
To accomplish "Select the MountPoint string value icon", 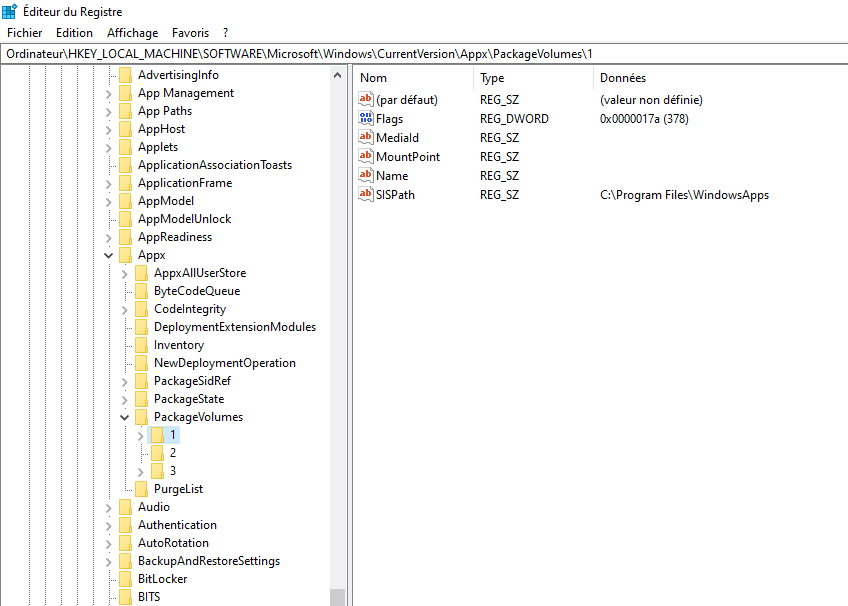I will click(x=366, y=156).
